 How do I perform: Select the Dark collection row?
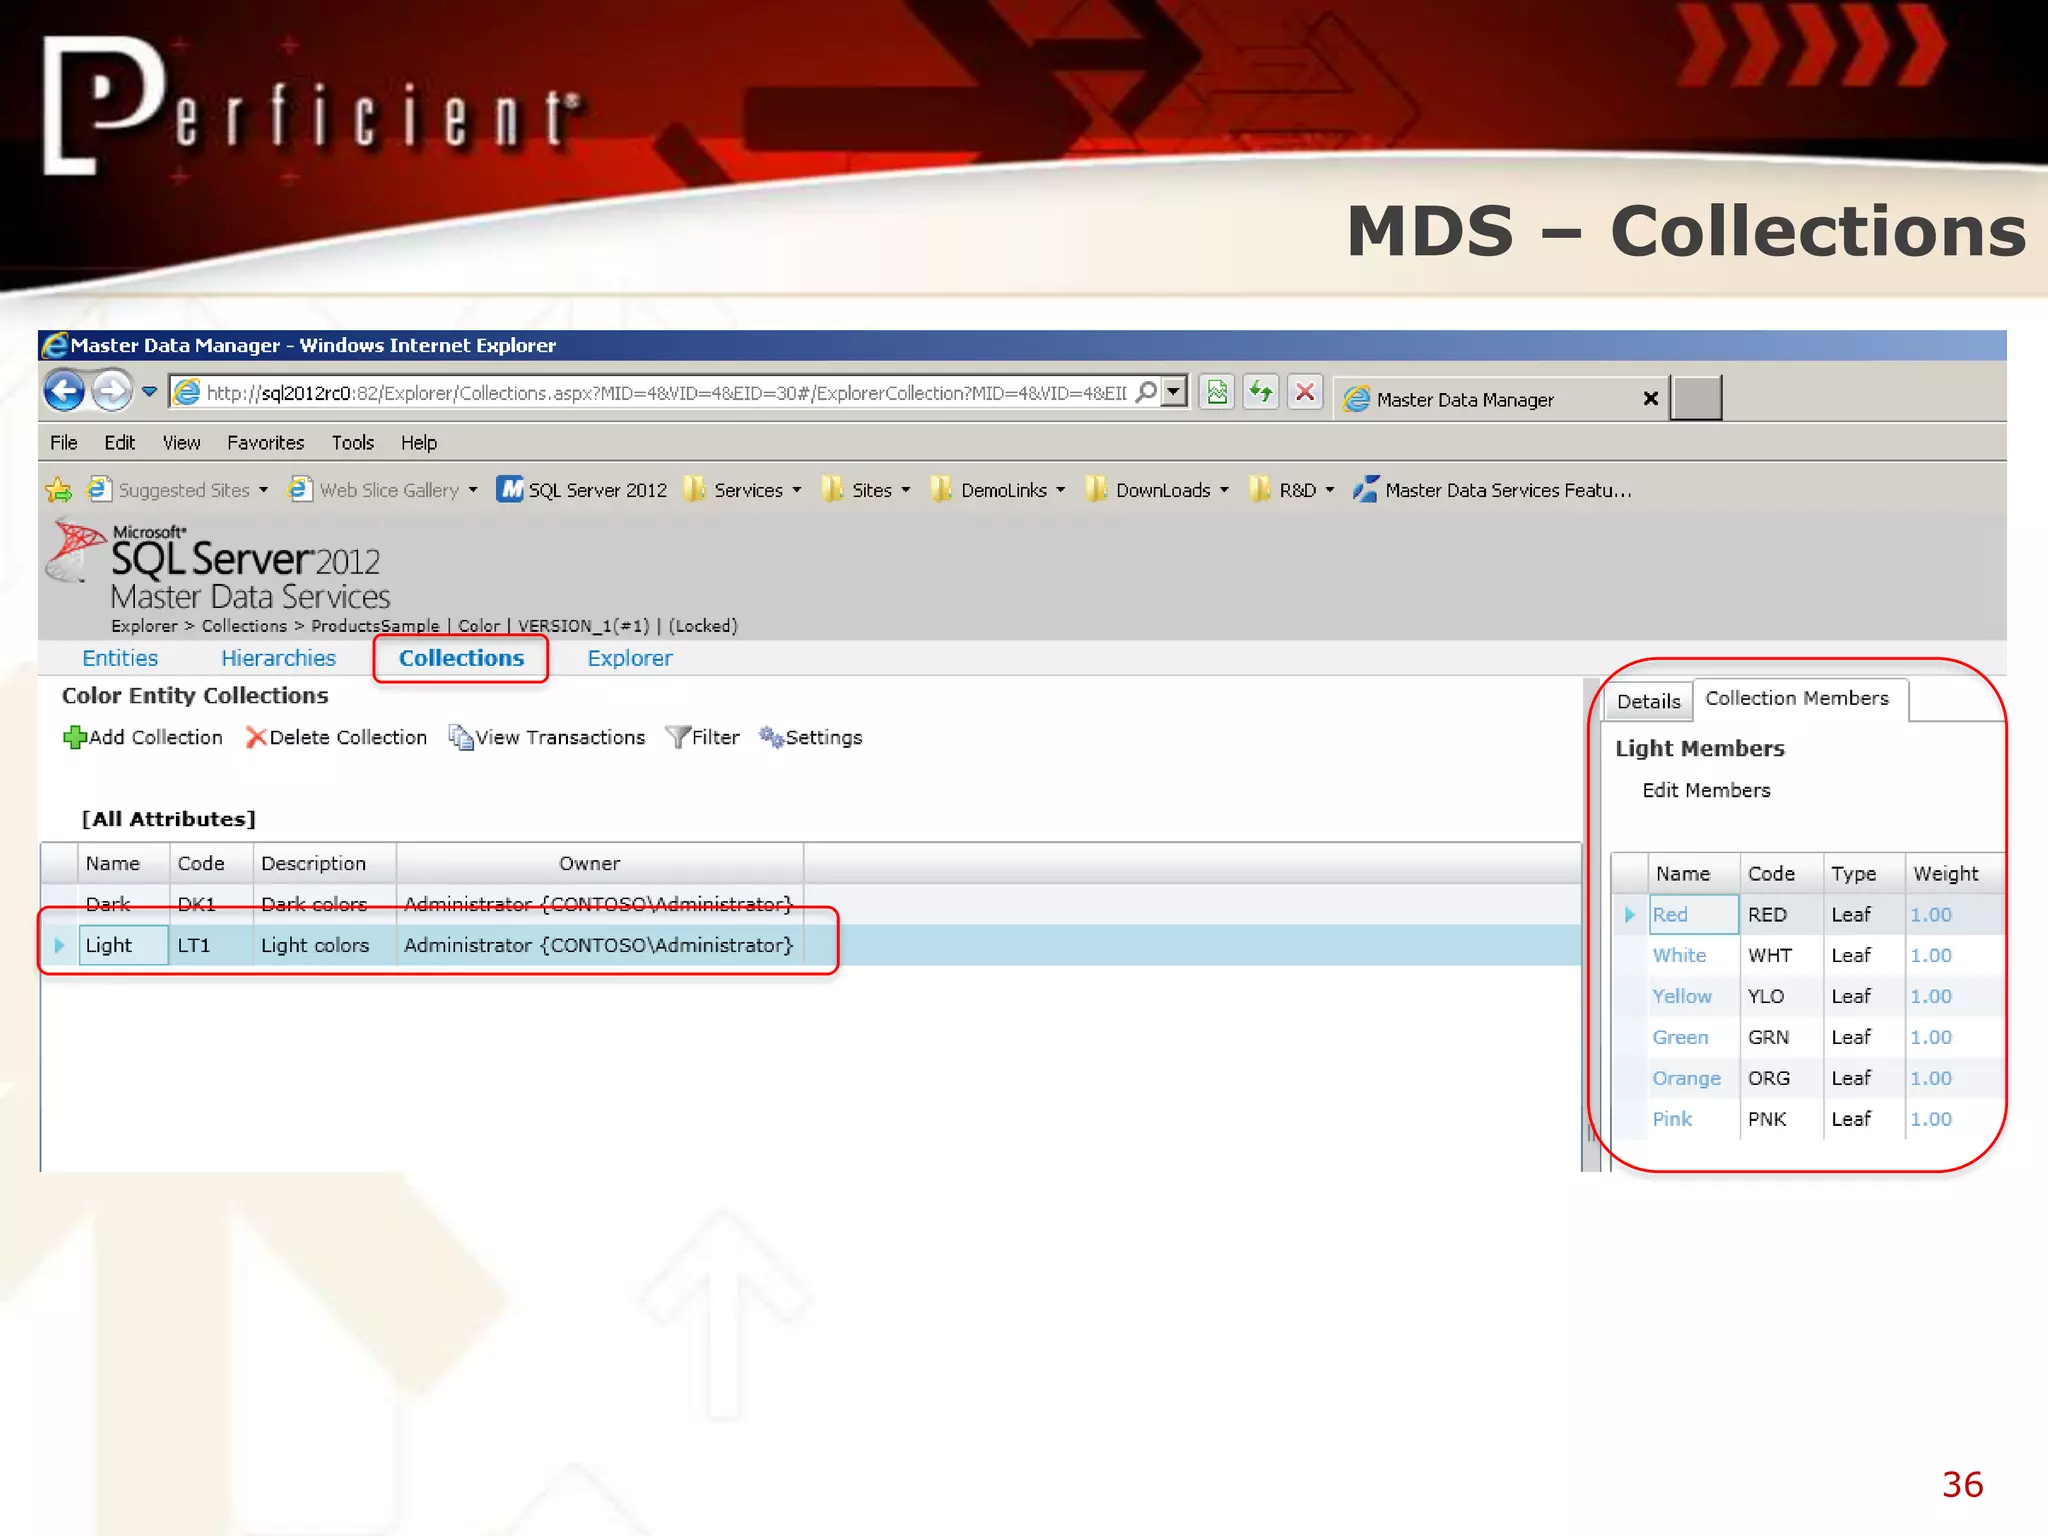(810, 904)
